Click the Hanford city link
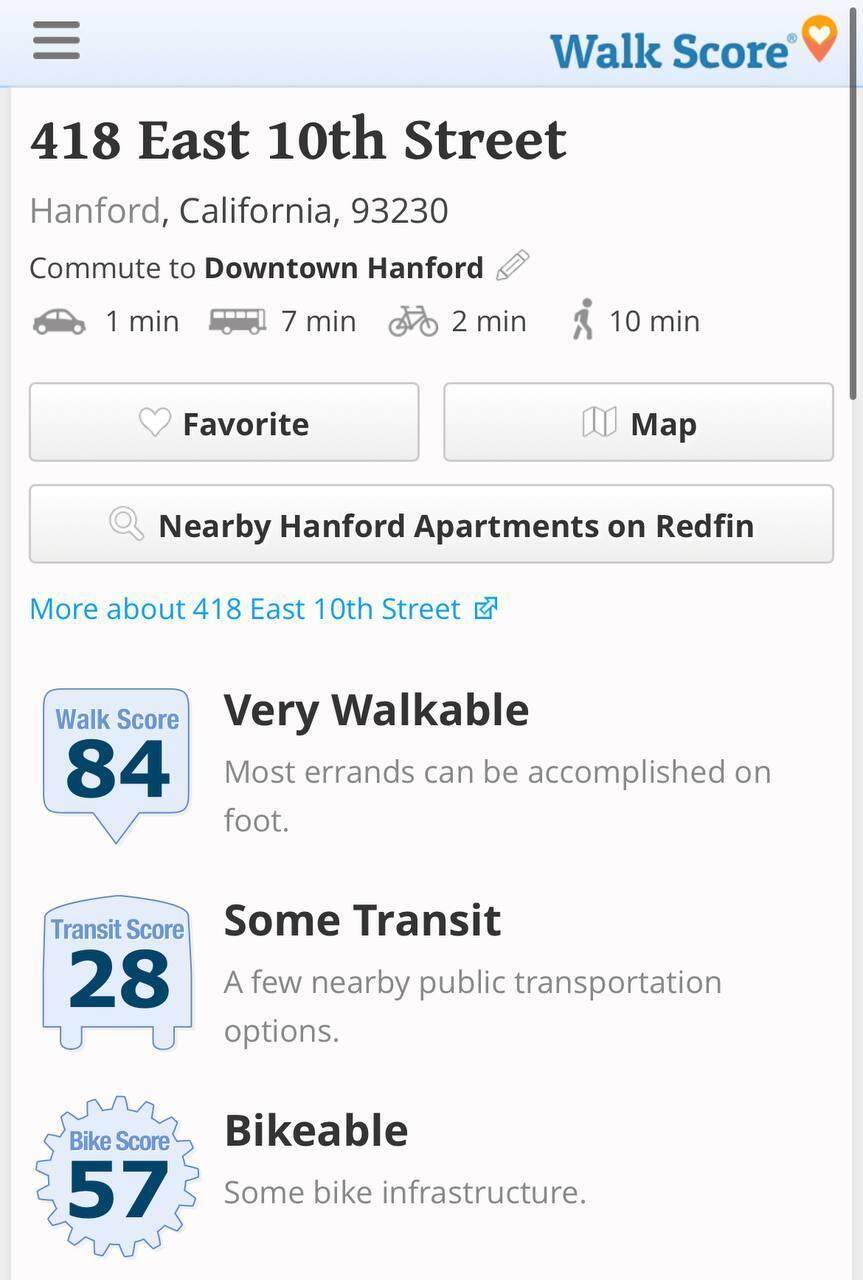This screenshot has width=863, height=1280. tap(94, 211)
